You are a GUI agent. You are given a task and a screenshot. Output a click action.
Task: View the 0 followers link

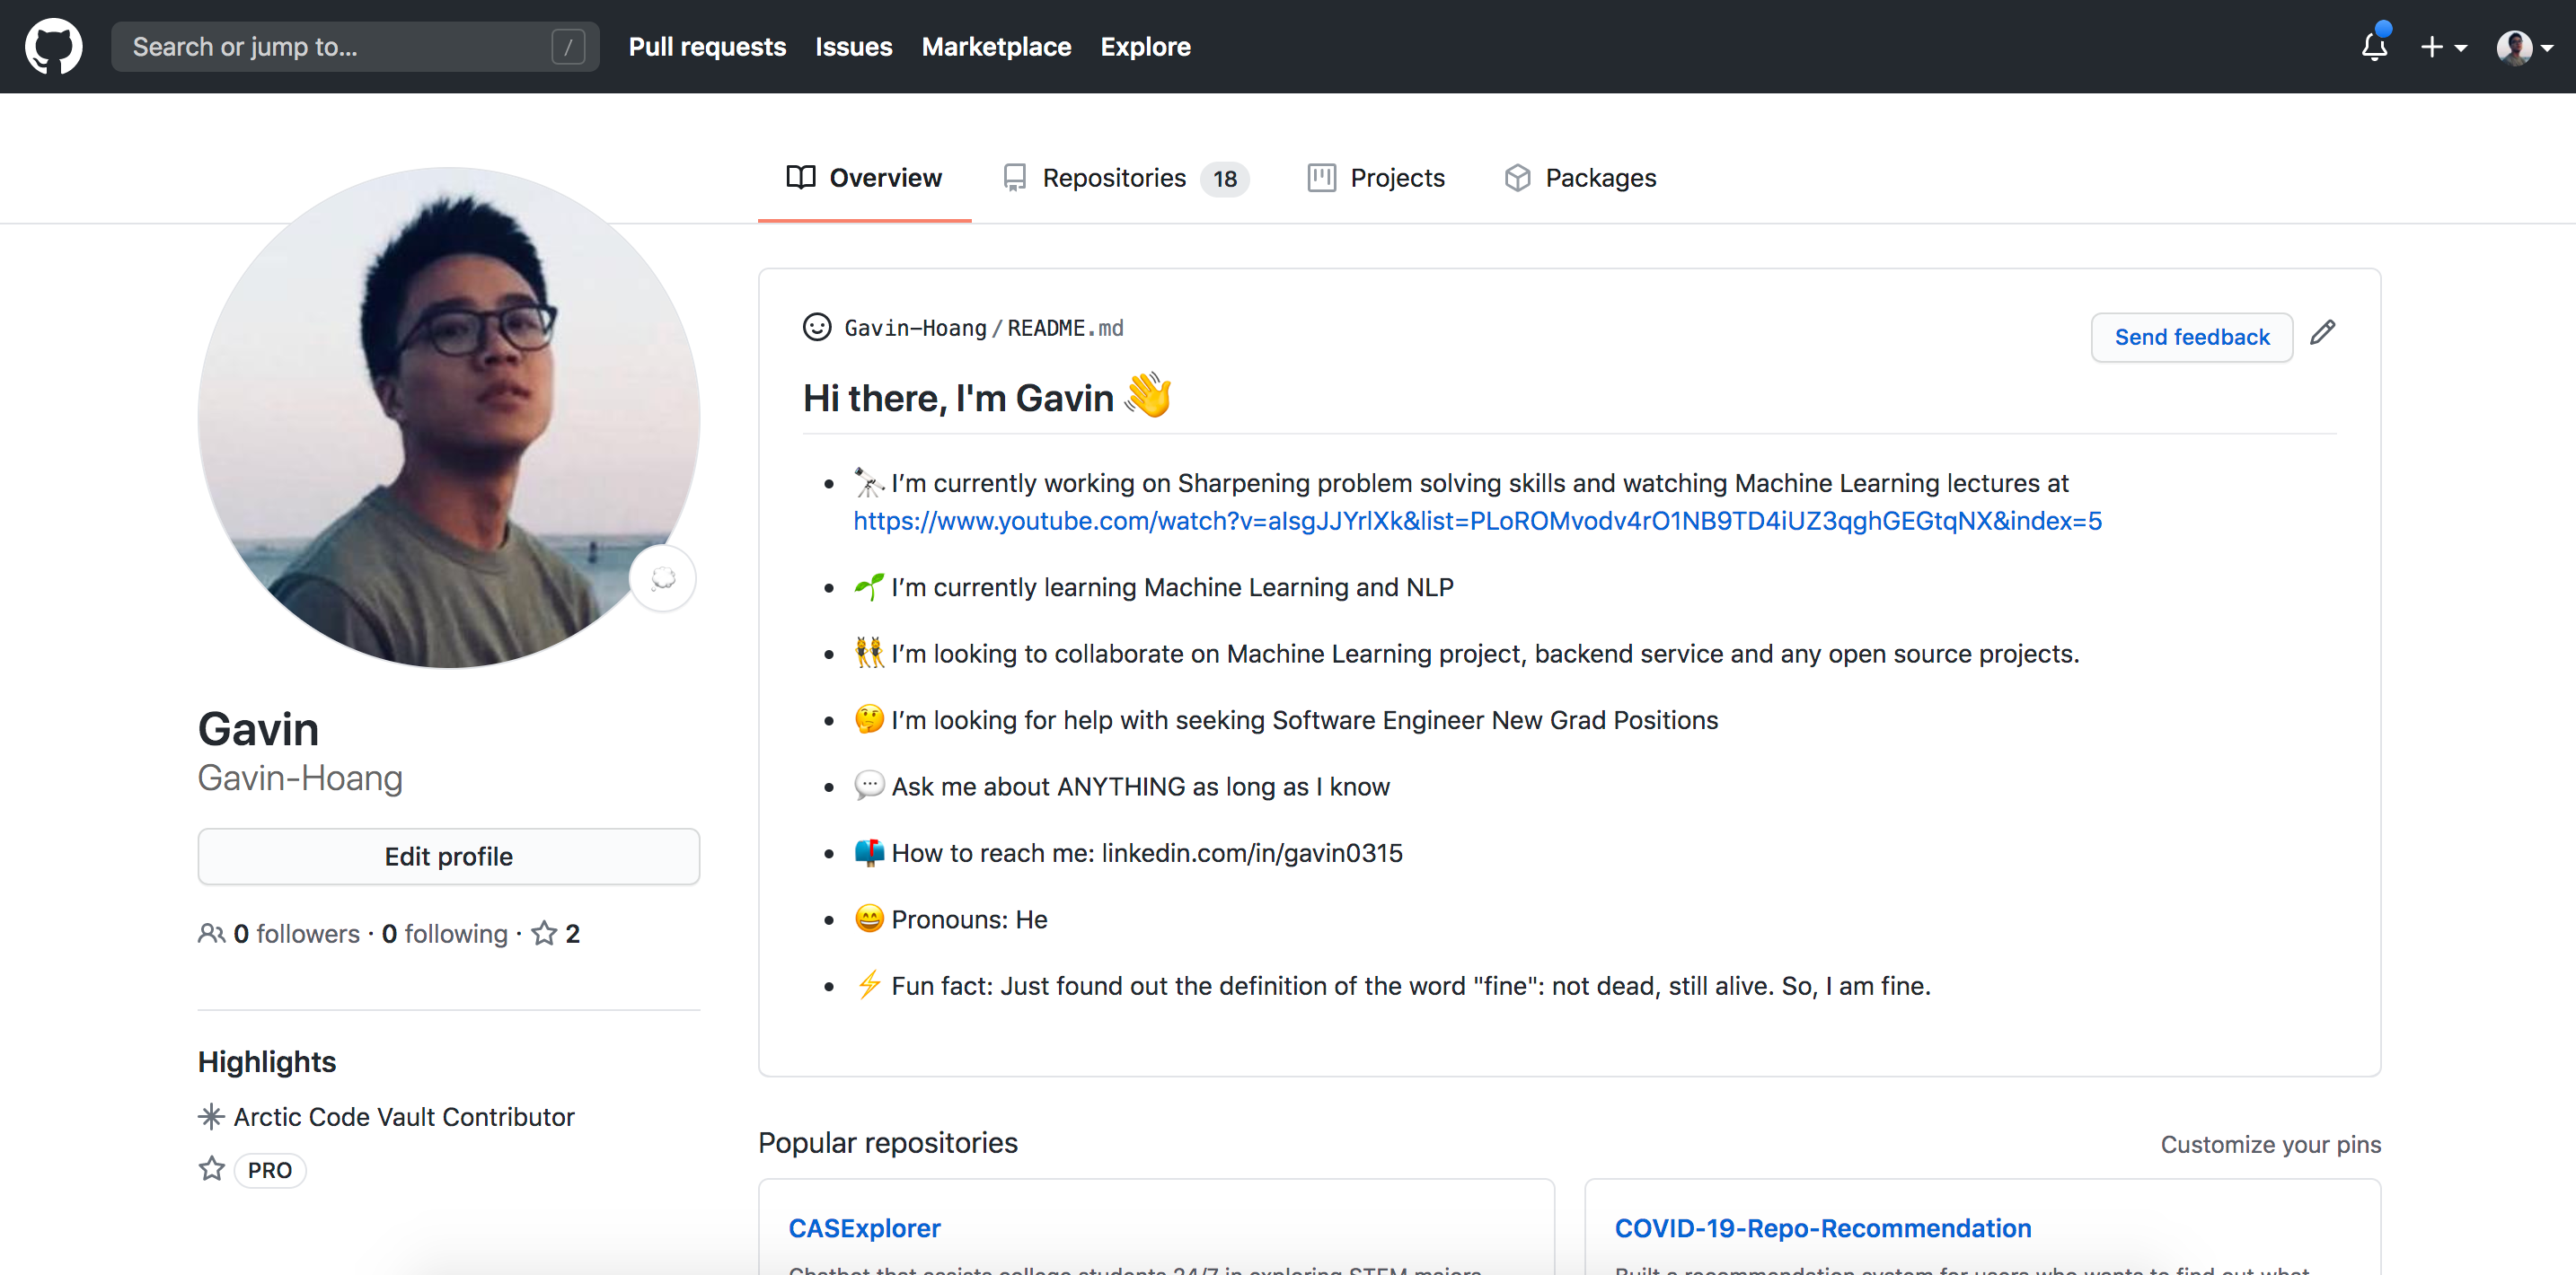[296, 933]
